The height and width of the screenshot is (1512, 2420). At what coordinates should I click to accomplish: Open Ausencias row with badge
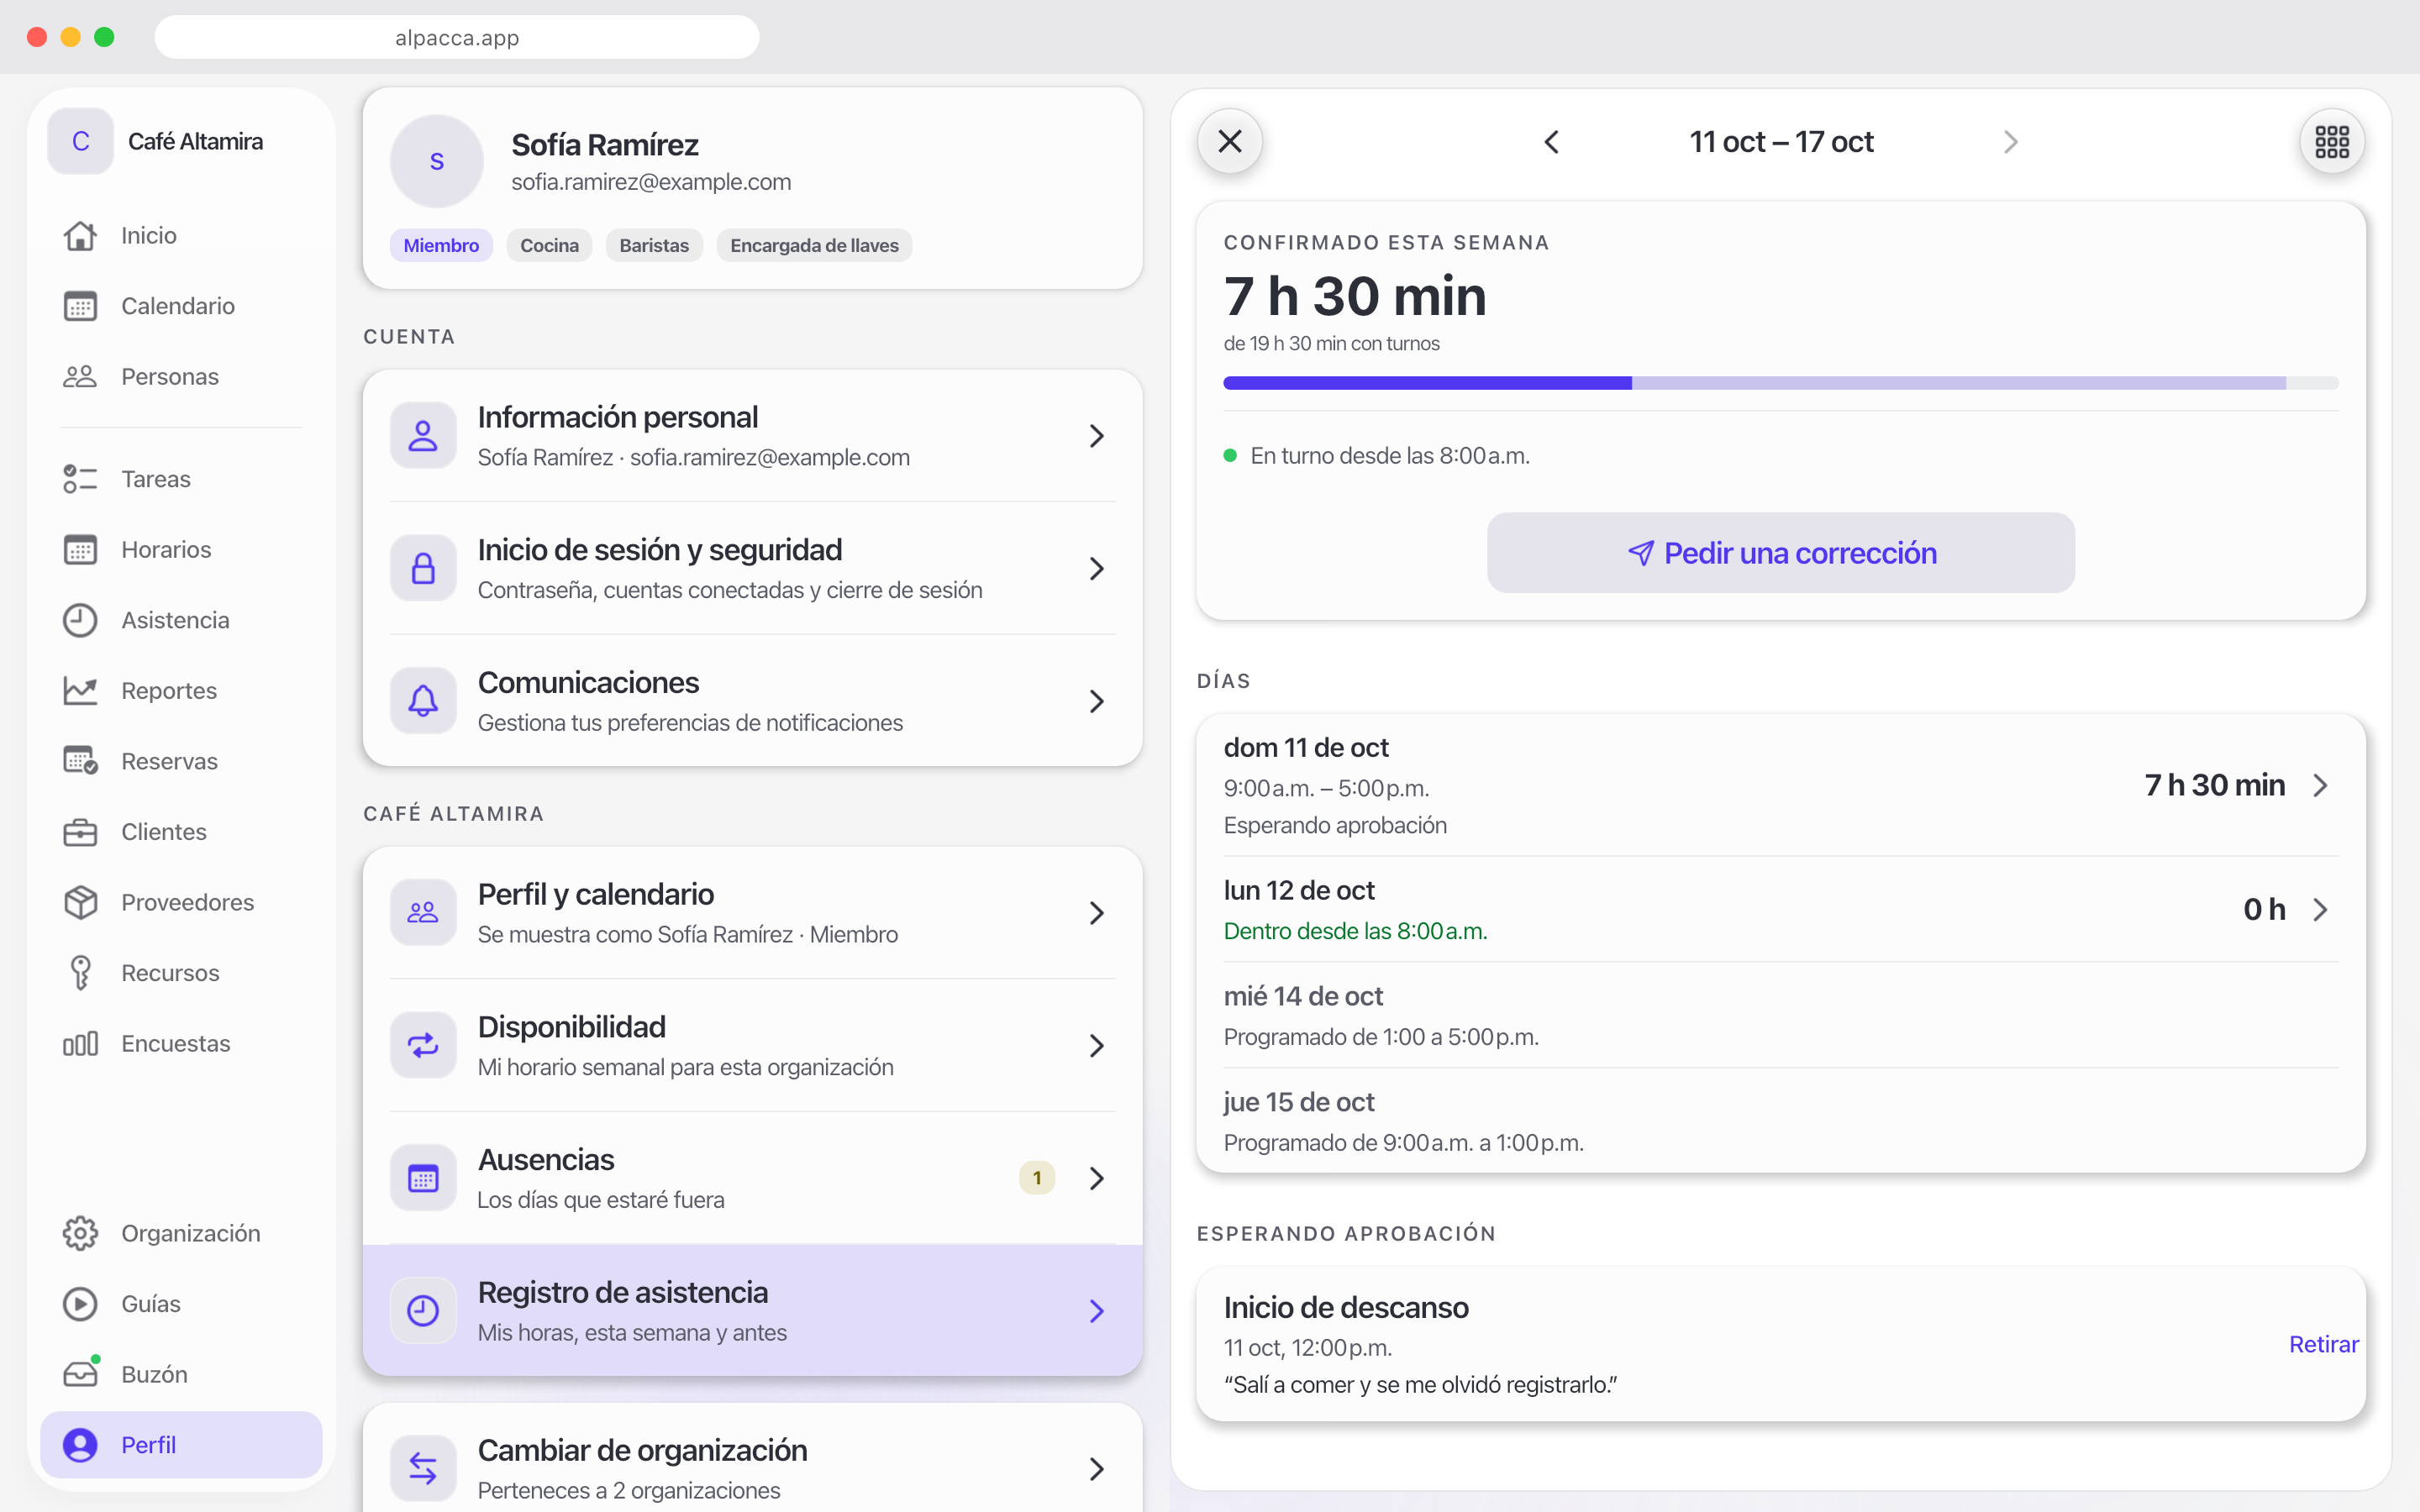pyautogui.click(x=752, y=1178)
